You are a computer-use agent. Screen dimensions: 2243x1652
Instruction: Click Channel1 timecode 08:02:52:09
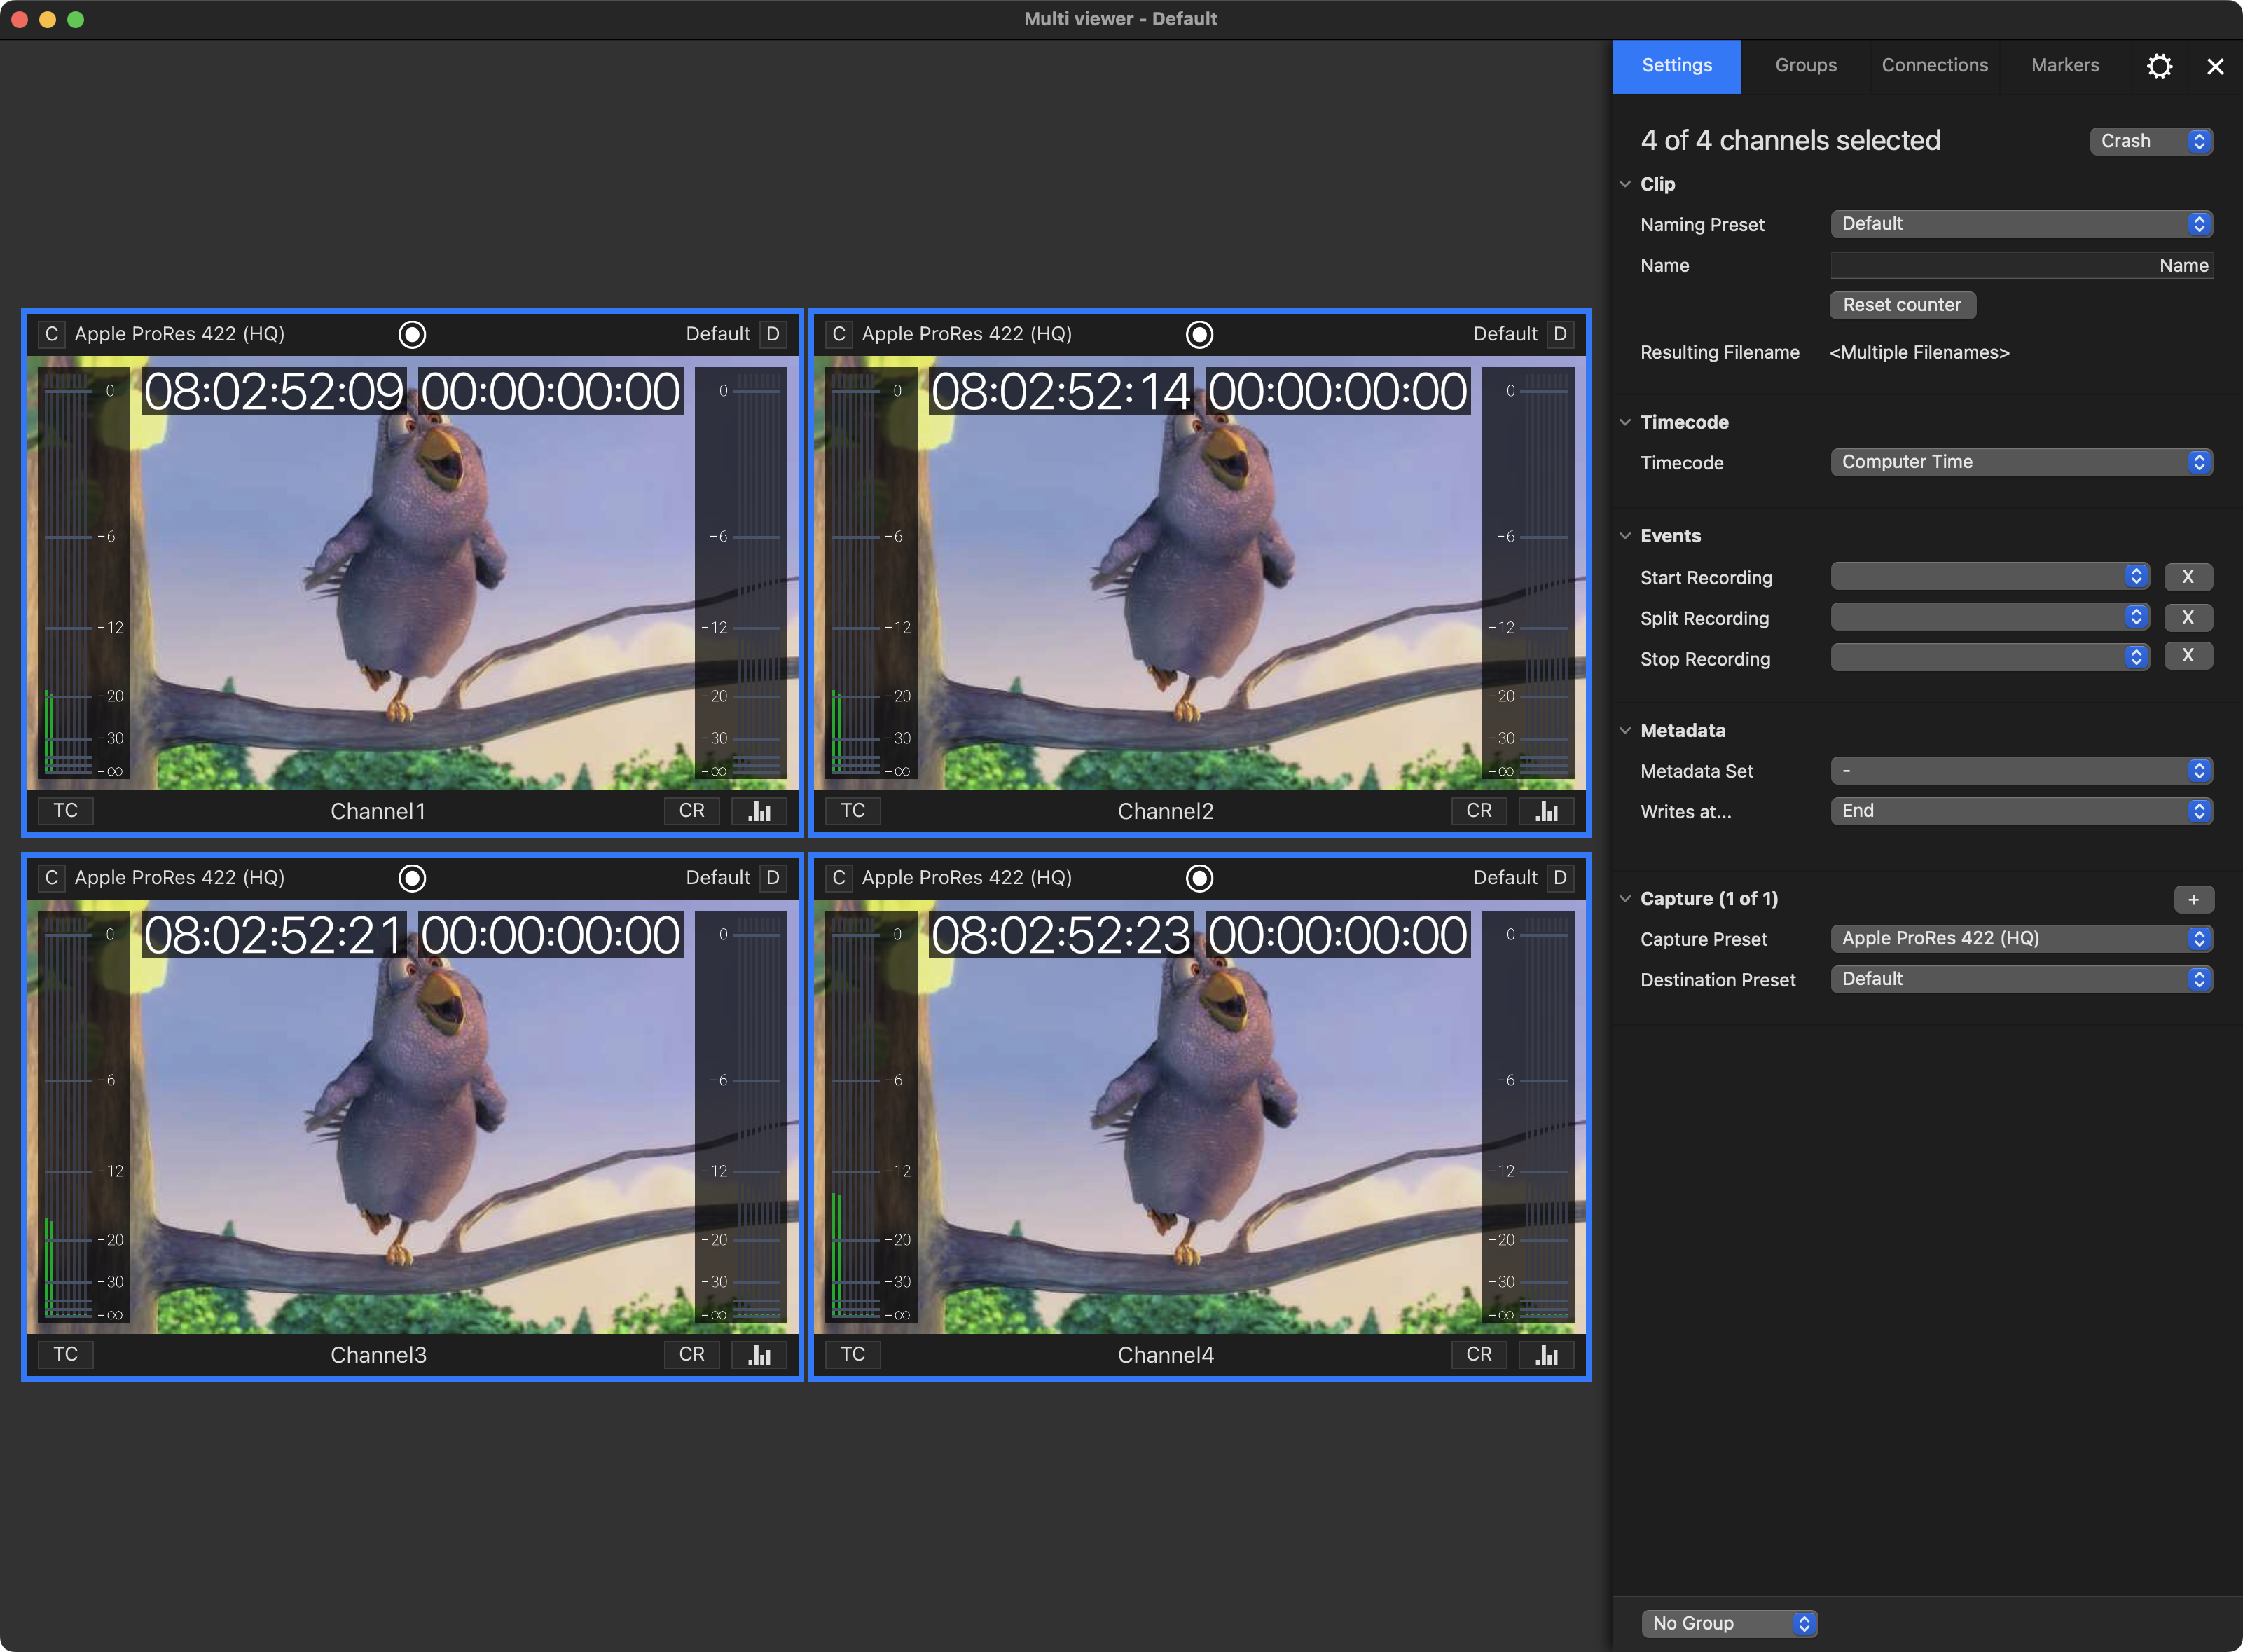point(274,391)
